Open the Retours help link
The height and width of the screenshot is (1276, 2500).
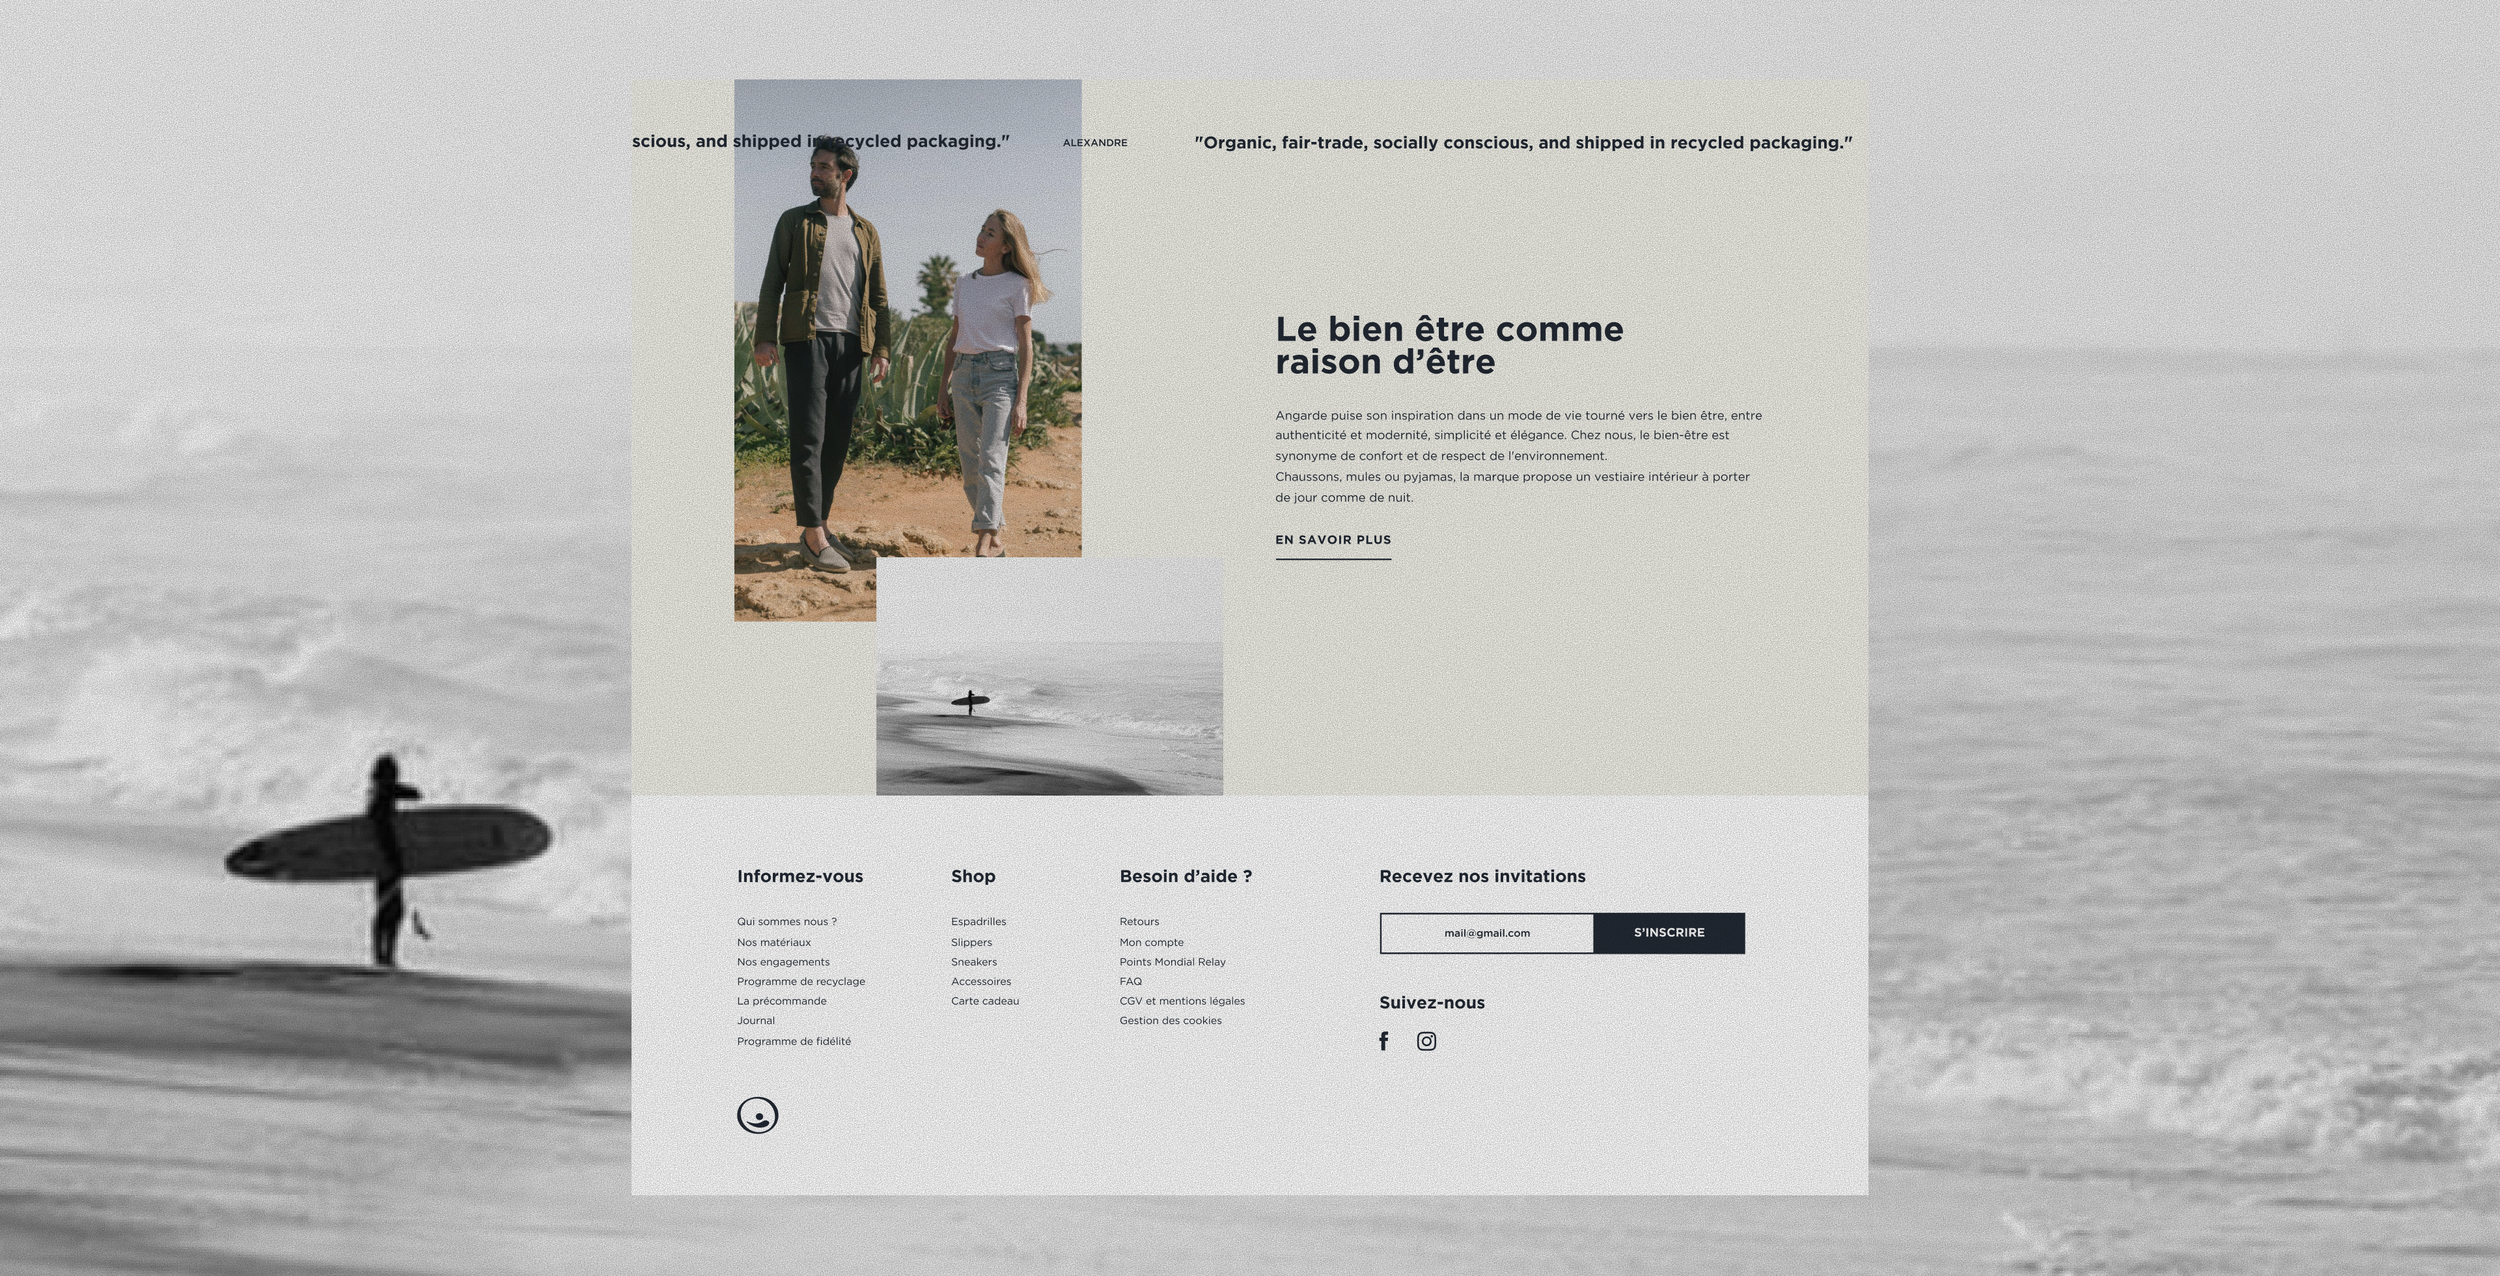click(1139, 922)
